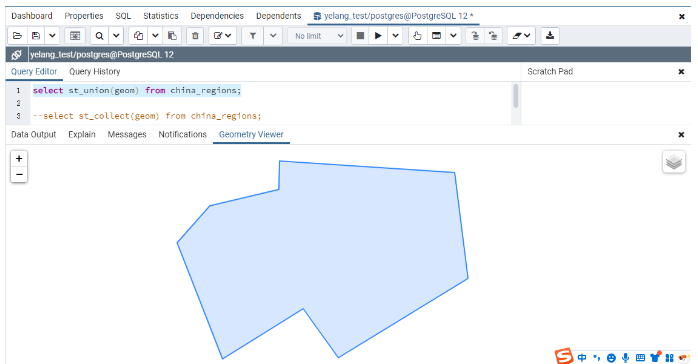Click the Find magnifier icon
Viewport: 698px width, 364px height.
click(x=100, y=36)
